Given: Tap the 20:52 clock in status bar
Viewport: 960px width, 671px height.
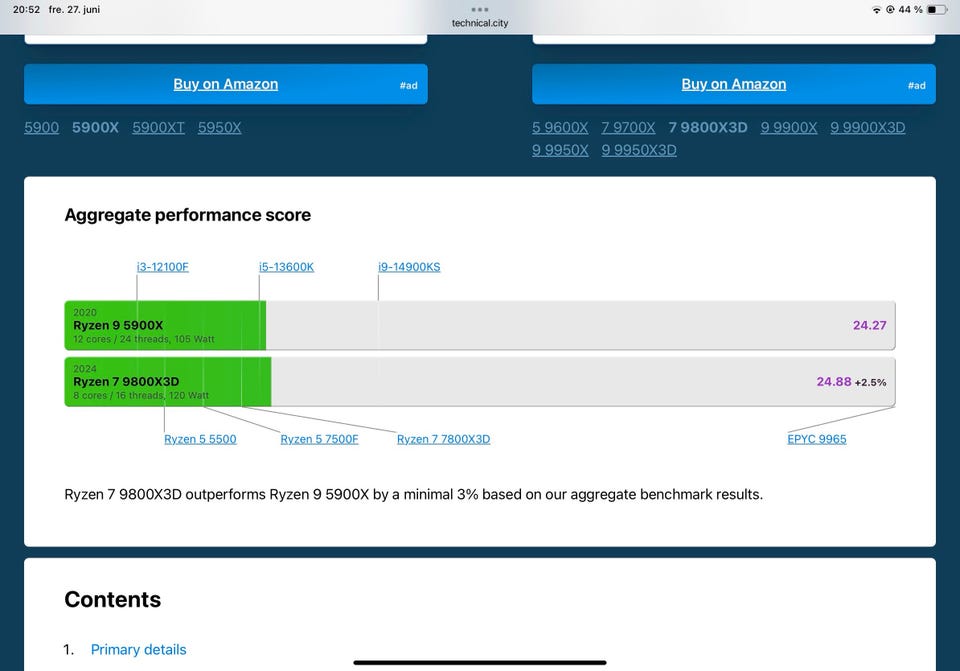Looking at the screenshot, I should (26, 10).
